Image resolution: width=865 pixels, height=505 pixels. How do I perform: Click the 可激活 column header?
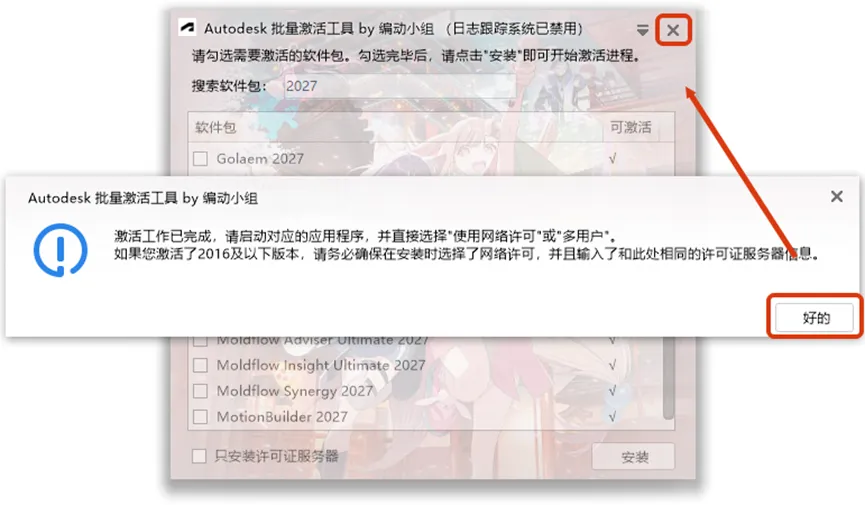click(x=631, y=127)
